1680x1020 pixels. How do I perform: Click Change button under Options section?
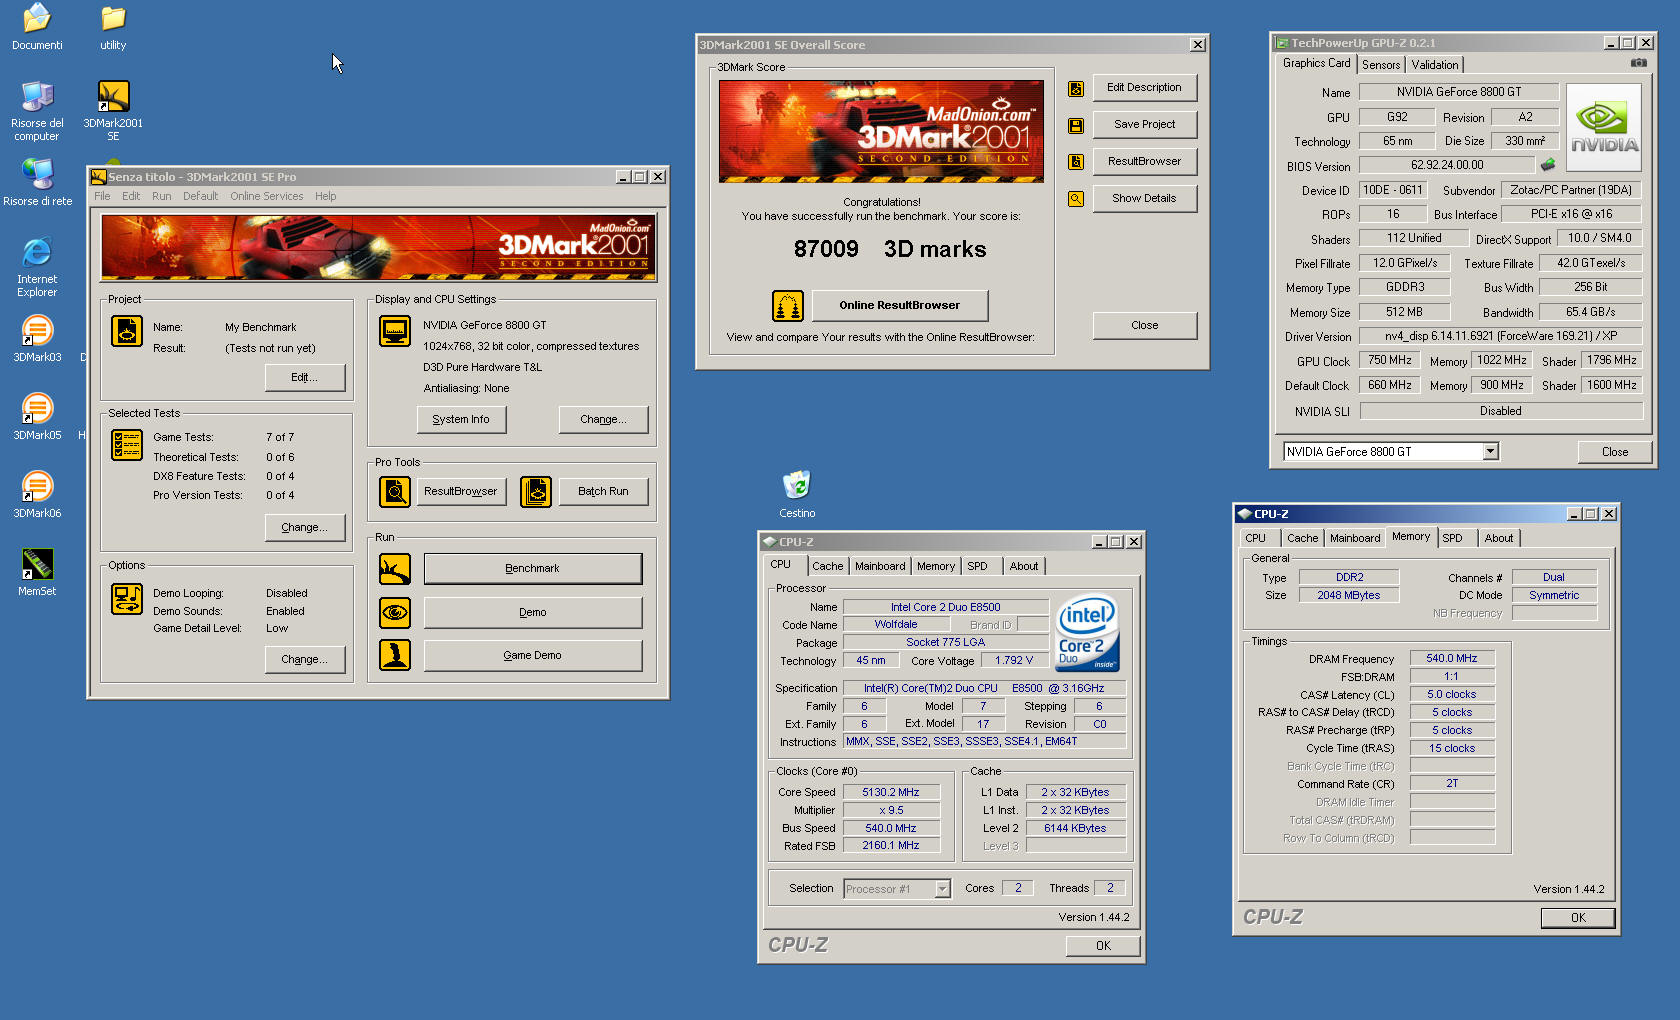coord(305,660)
